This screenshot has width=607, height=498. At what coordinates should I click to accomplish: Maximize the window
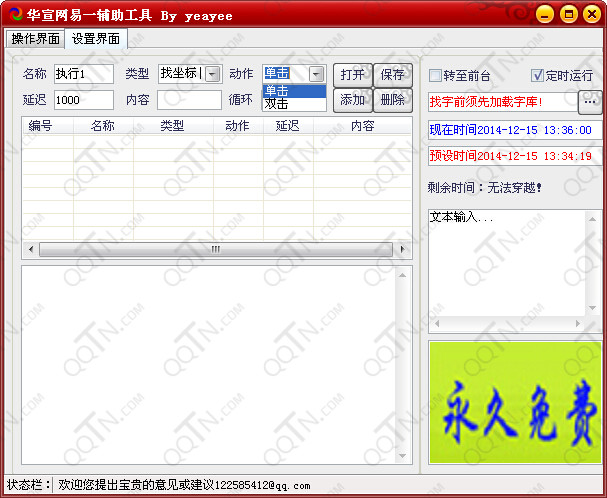[568, 15]
